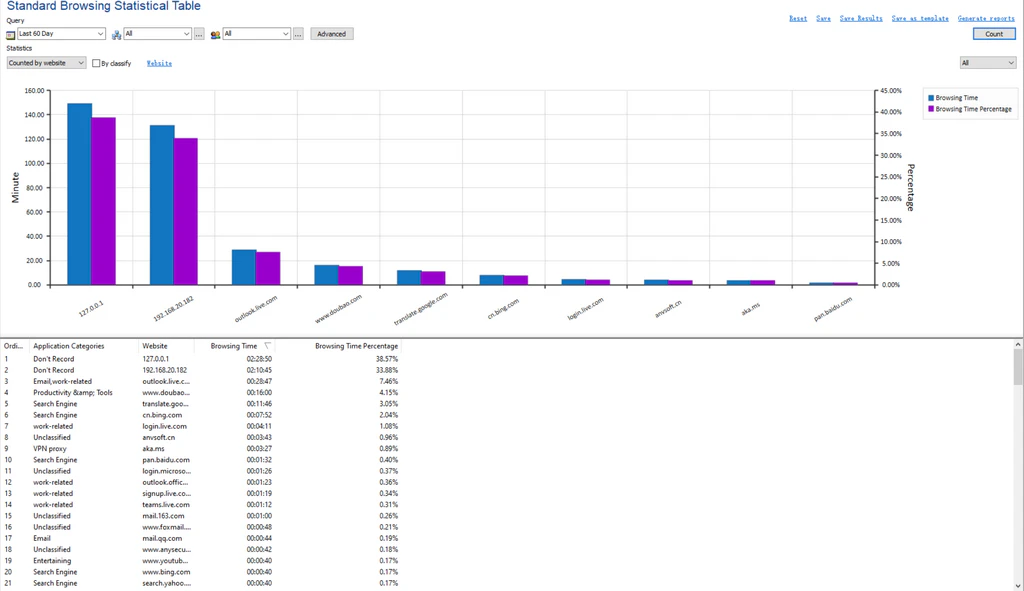Select the www.doubao... website cell

point(166,392)
